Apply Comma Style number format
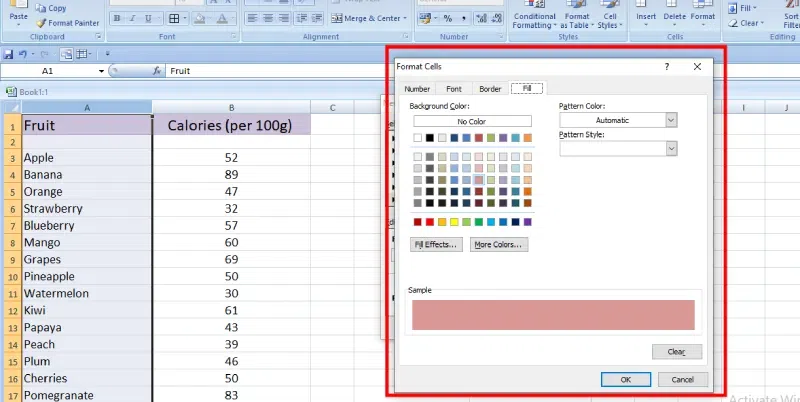 click(463, 18)
